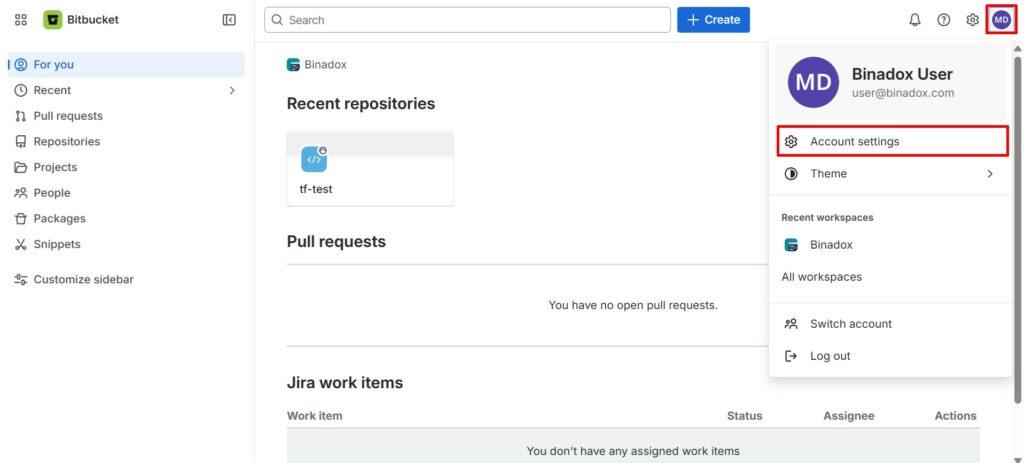This screenshot has width=1024, height=463.
Task: Open the app switcher grid icon
Action: coord(21,20)
